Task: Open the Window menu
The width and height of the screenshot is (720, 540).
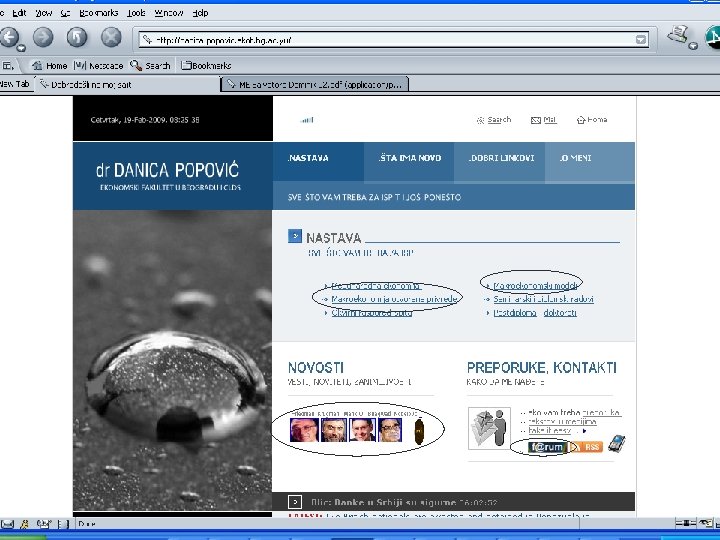Action: tap(169, 13)
